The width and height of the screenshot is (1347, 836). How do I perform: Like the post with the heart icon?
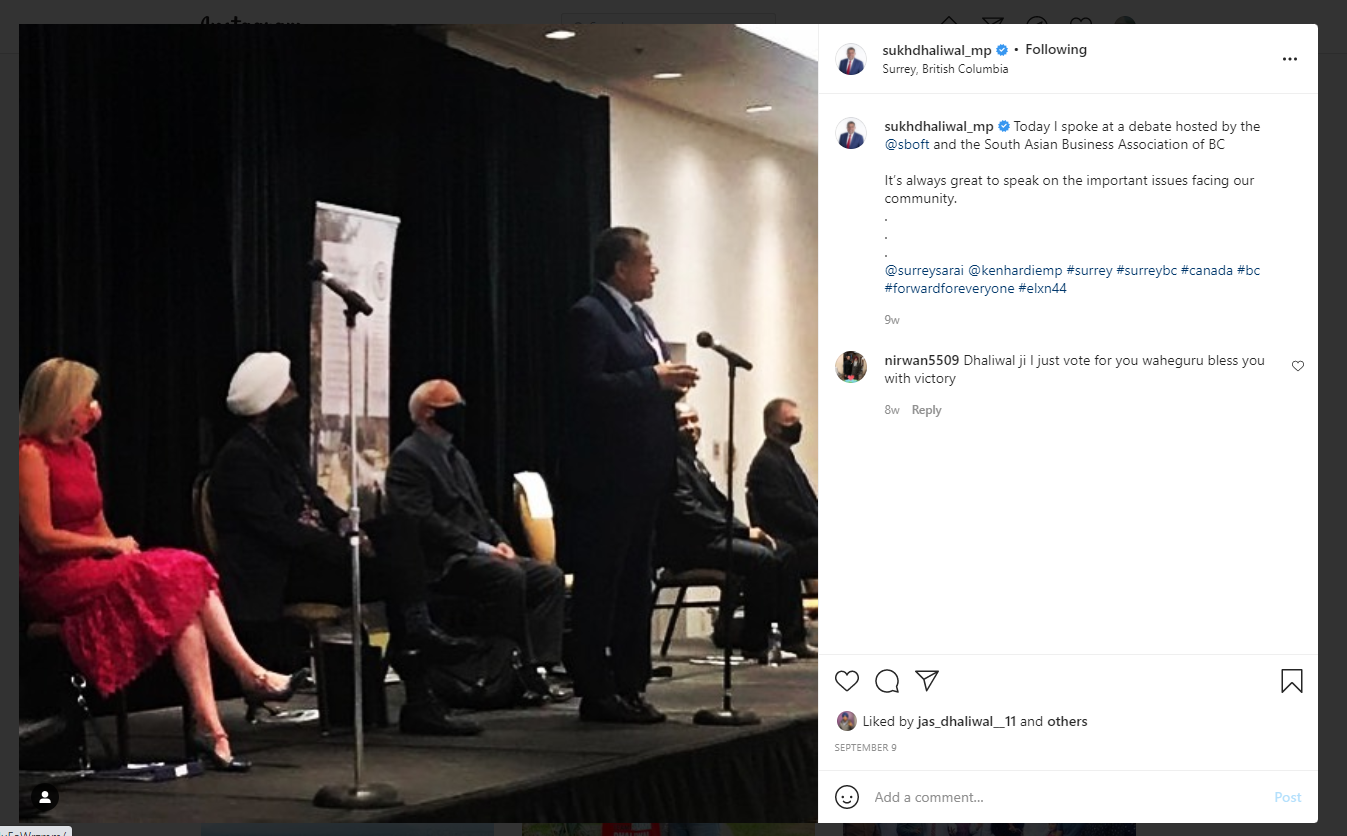click(x=847, y=681)
